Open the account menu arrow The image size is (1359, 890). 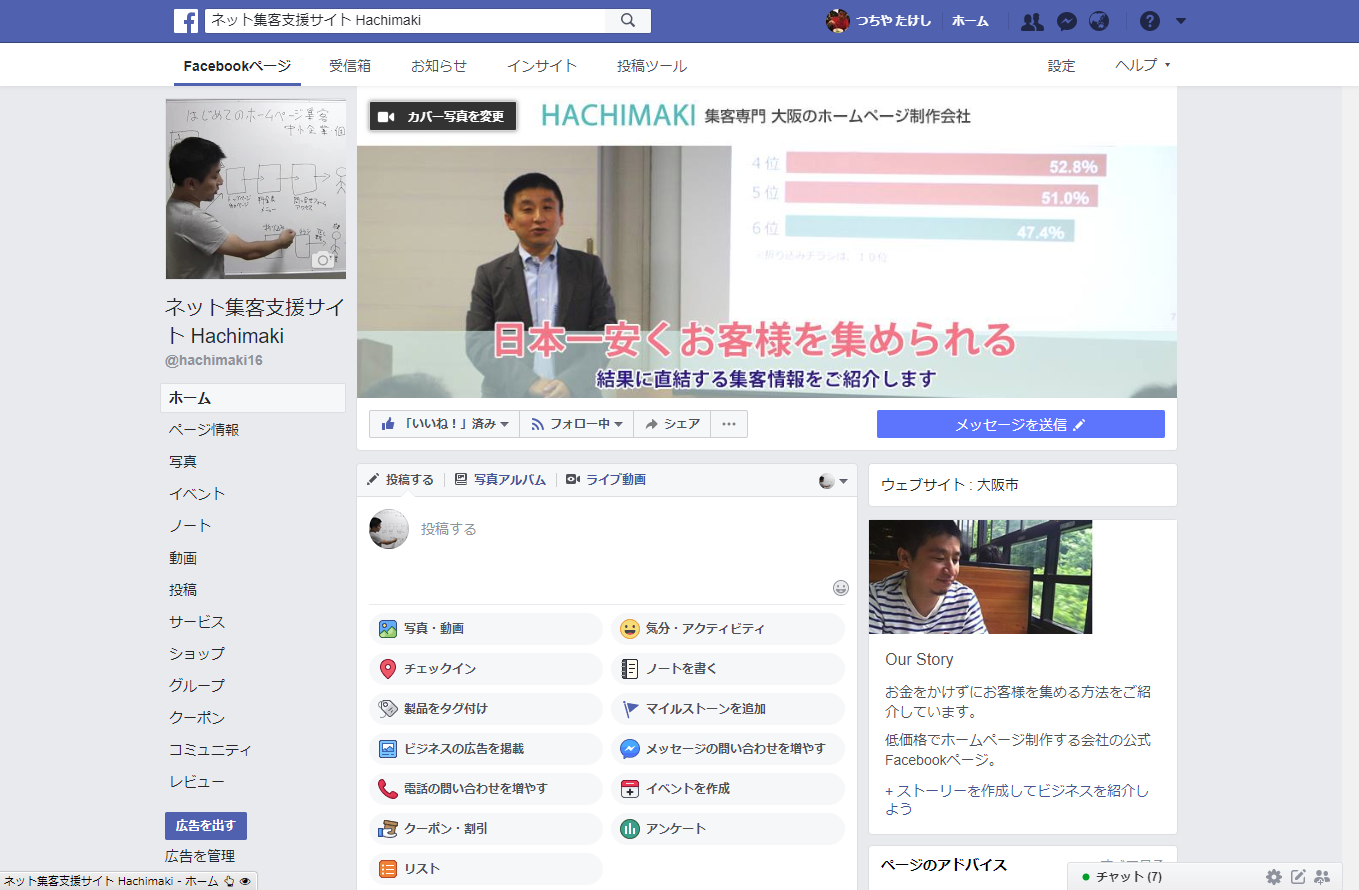tap(1181, 21)
